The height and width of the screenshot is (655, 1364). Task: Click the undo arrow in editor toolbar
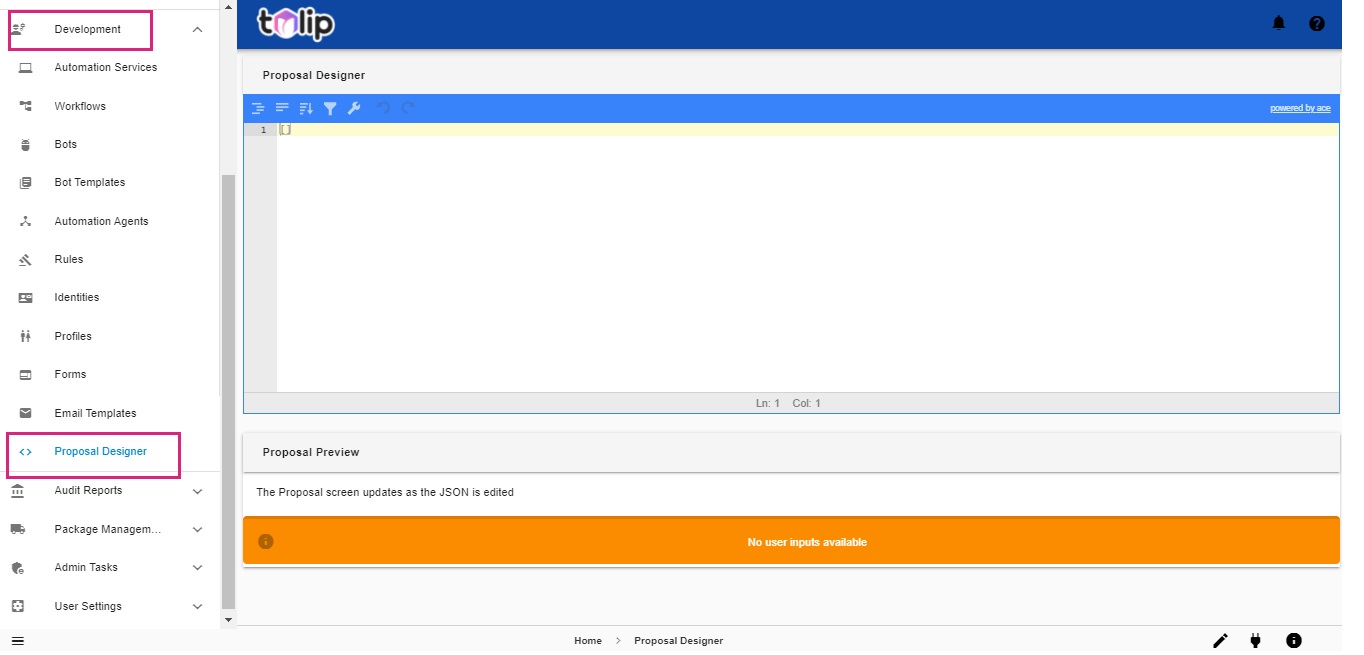point(383,108)
